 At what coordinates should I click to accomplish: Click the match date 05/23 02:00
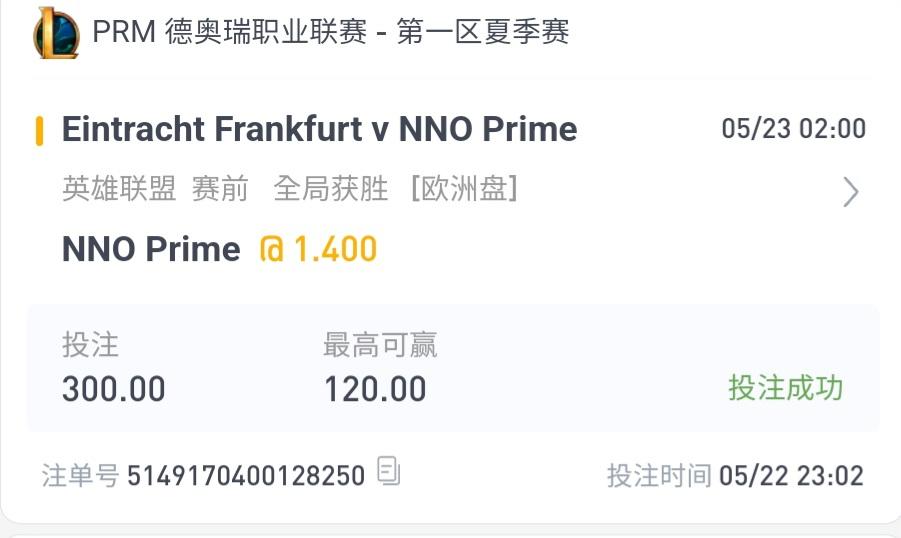tap(793, 129)
